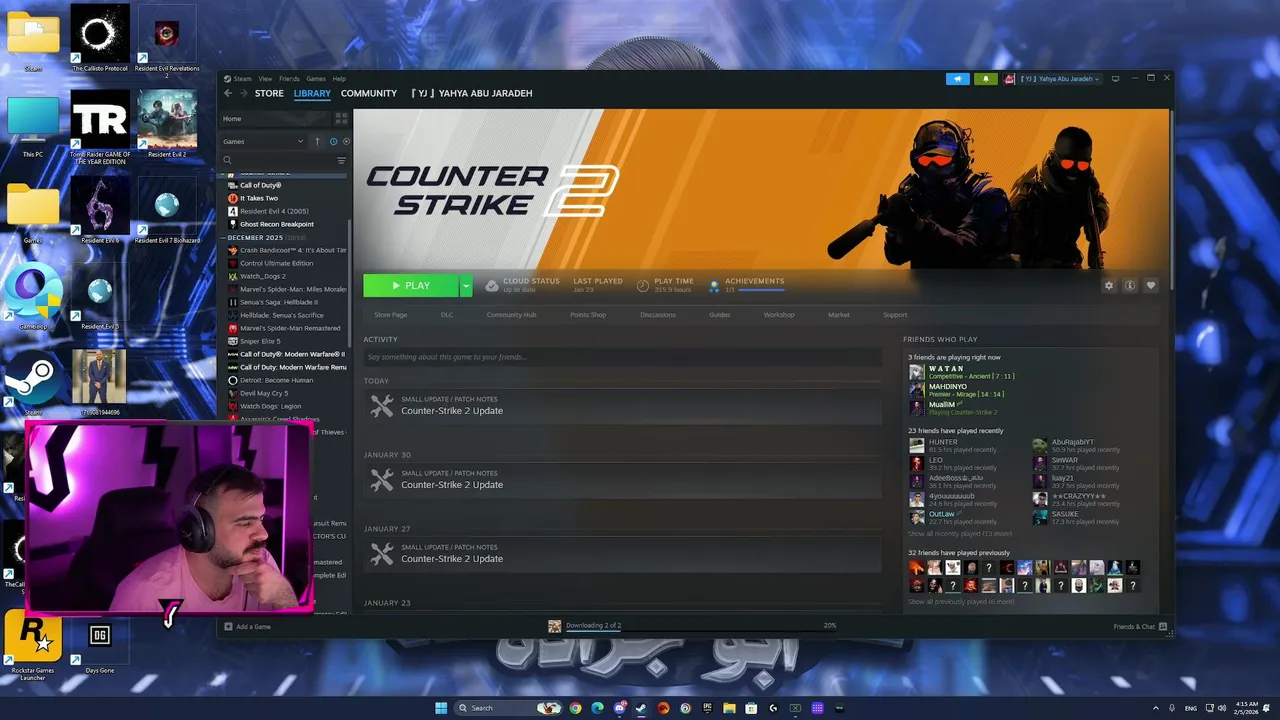Open Big Picture mode monitor icon

point(1115,78)
